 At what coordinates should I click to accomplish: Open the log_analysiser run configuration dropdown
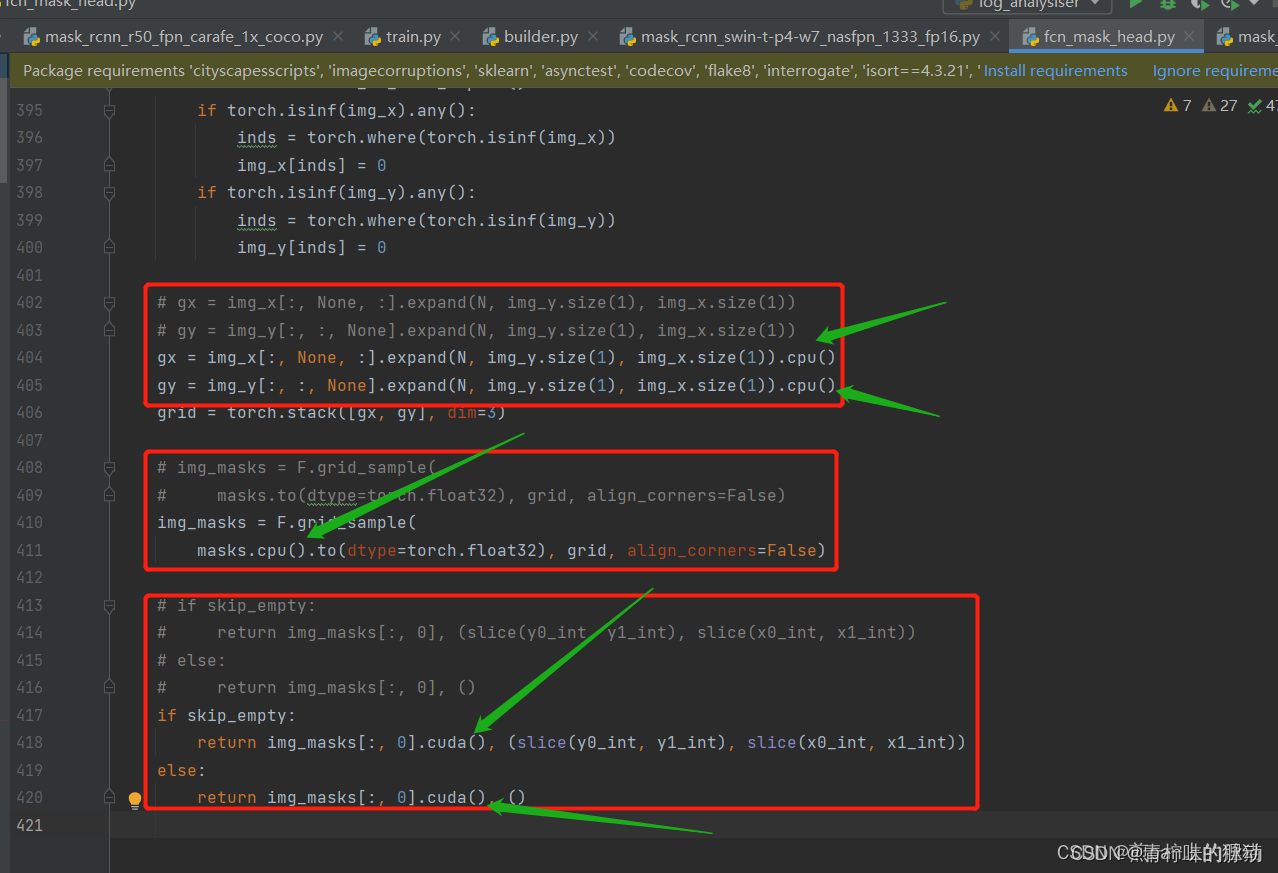1028,5
